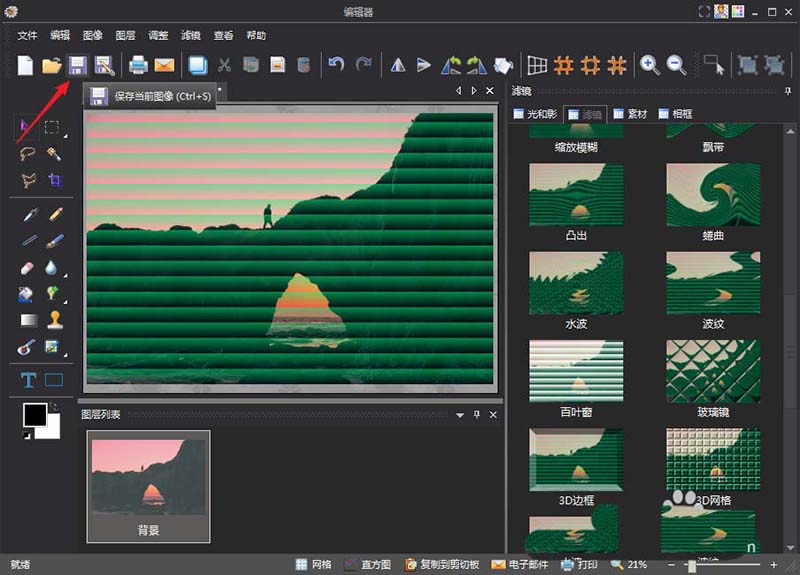
Task: Print the image using the printer toolbar icon
Action: [x=138, y=65]
